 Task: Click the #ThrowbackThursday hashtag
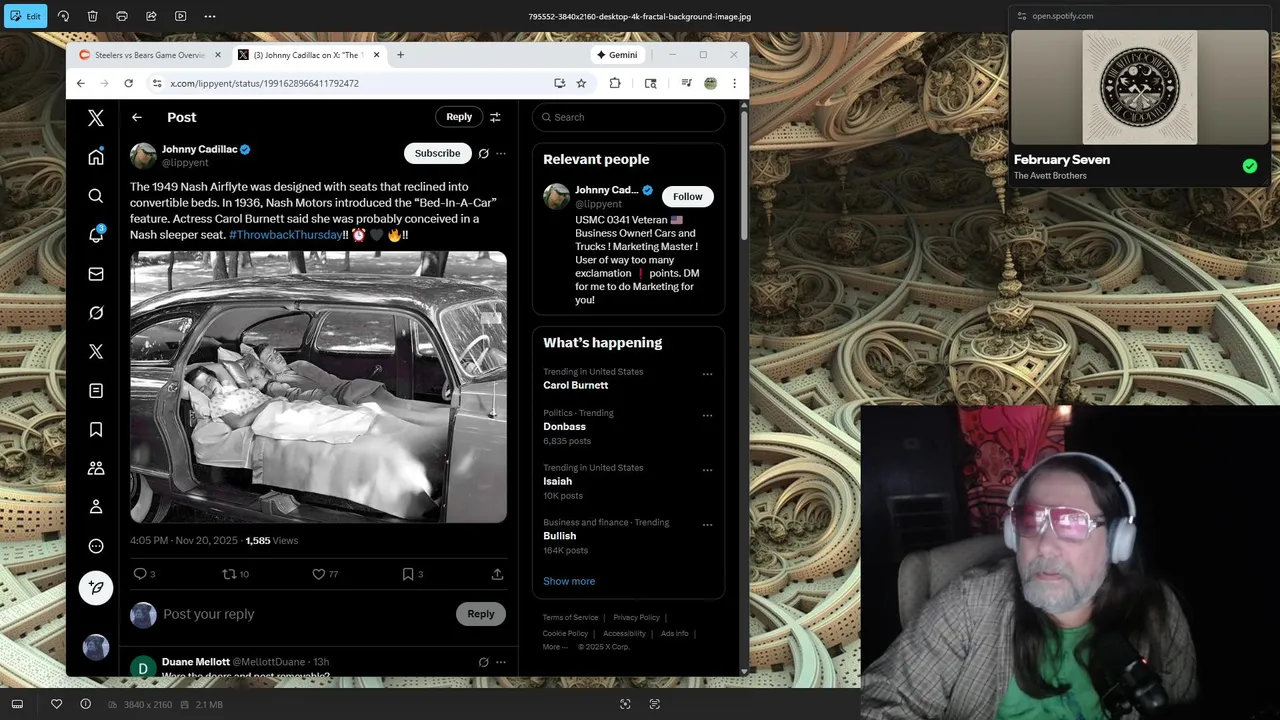(286, 235)
